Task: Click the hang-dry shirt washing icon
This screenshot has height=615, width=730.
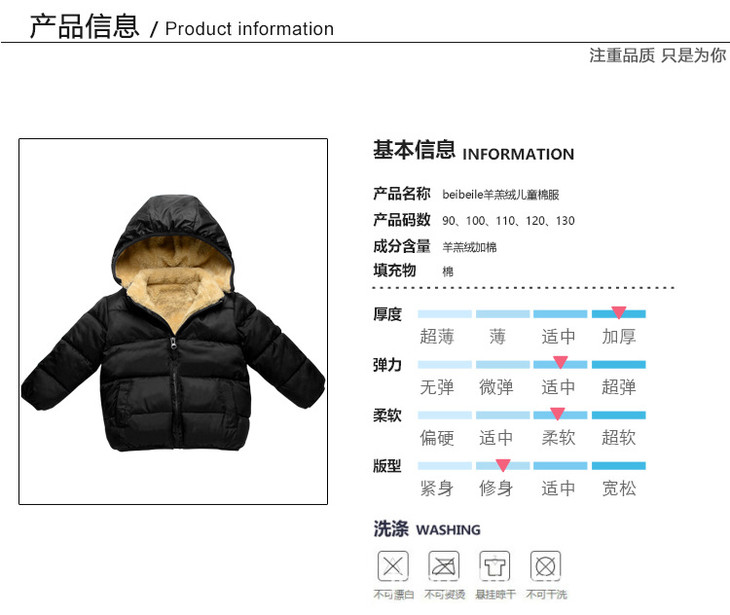Action: click(494, 566)
